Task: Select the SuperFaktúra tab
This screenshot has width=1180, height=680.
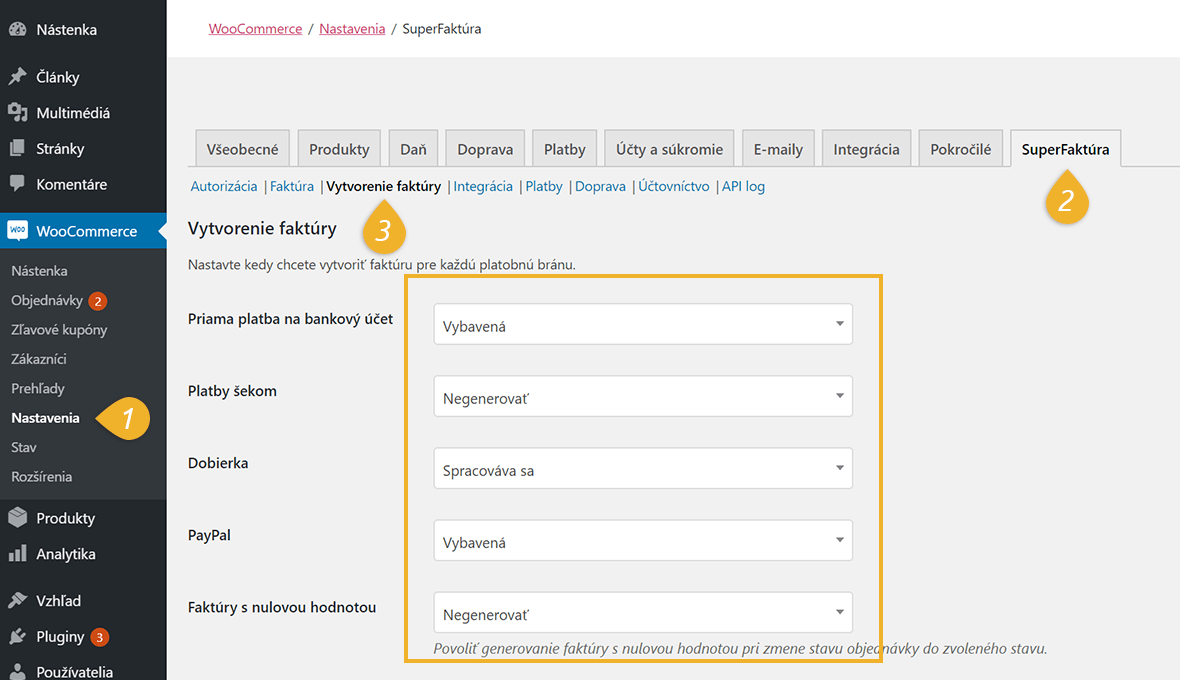Action: pyautogui.click(x=1065, y=148)
